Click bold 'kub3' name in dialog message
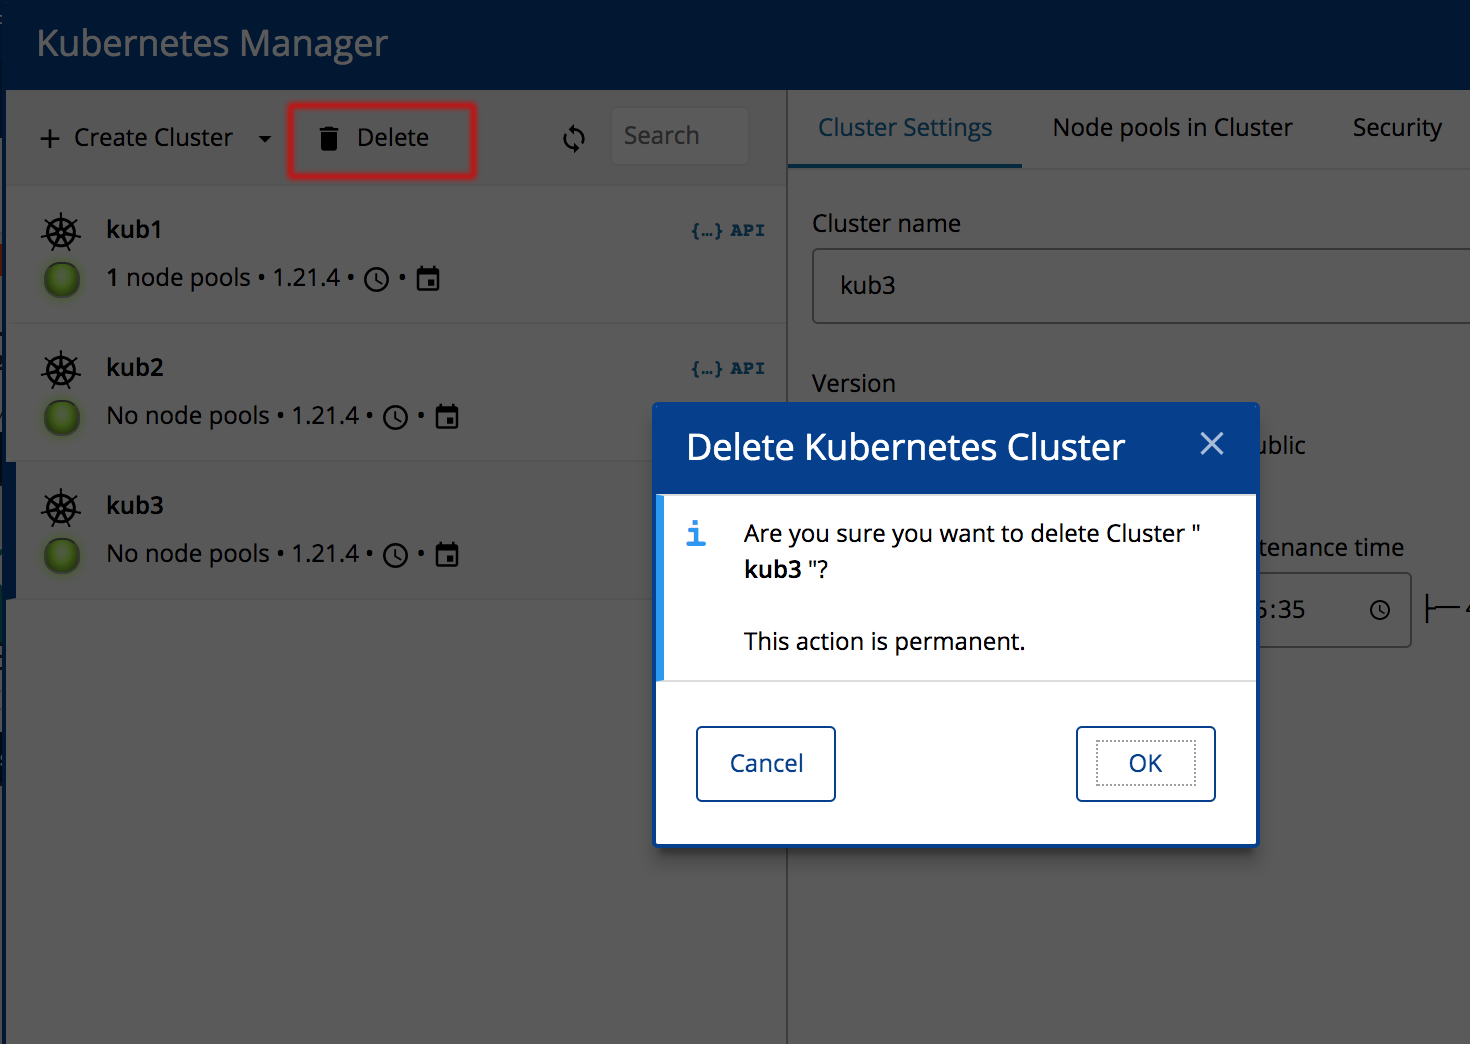 773,570
